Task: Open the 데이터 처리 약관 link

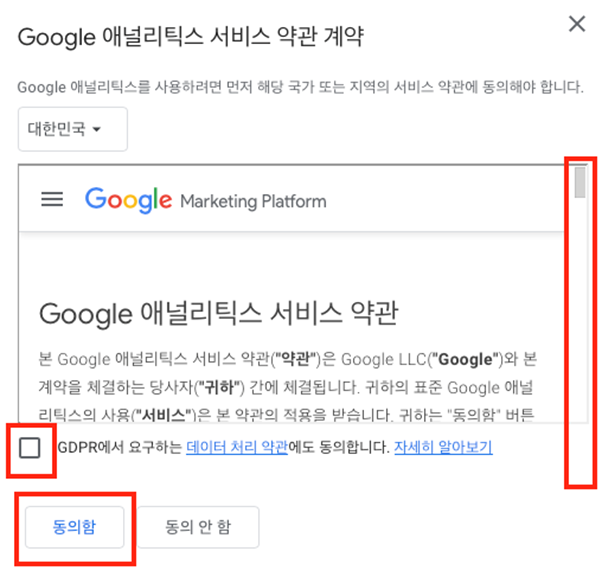Action: tap(237, 447)
